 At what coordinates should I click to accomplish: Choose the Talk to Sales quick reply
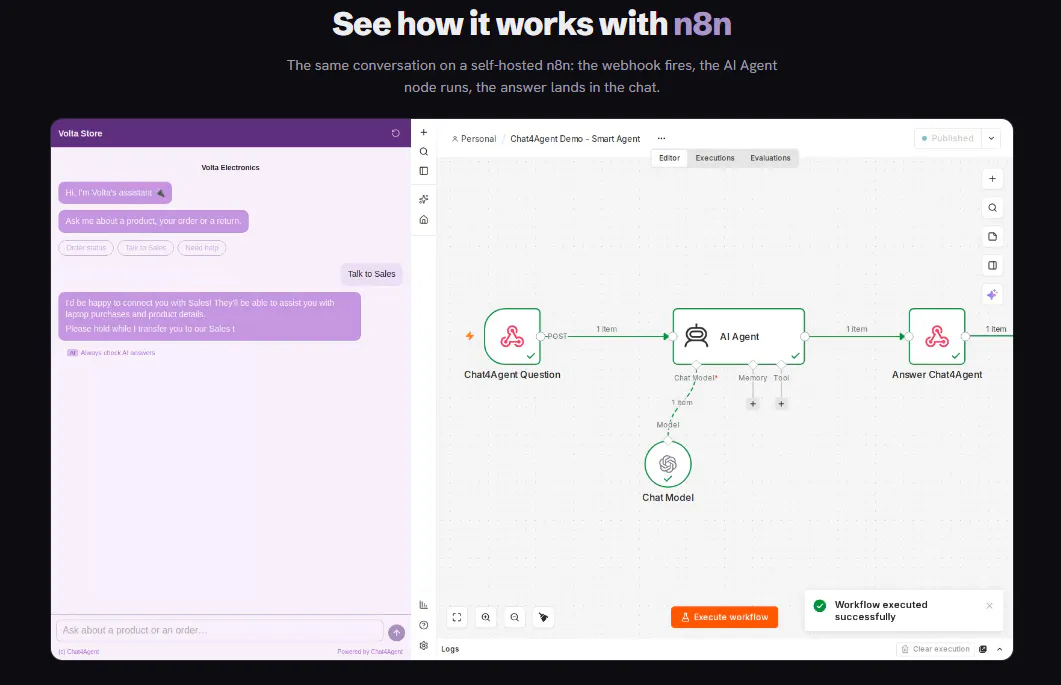tap(145, 248)
